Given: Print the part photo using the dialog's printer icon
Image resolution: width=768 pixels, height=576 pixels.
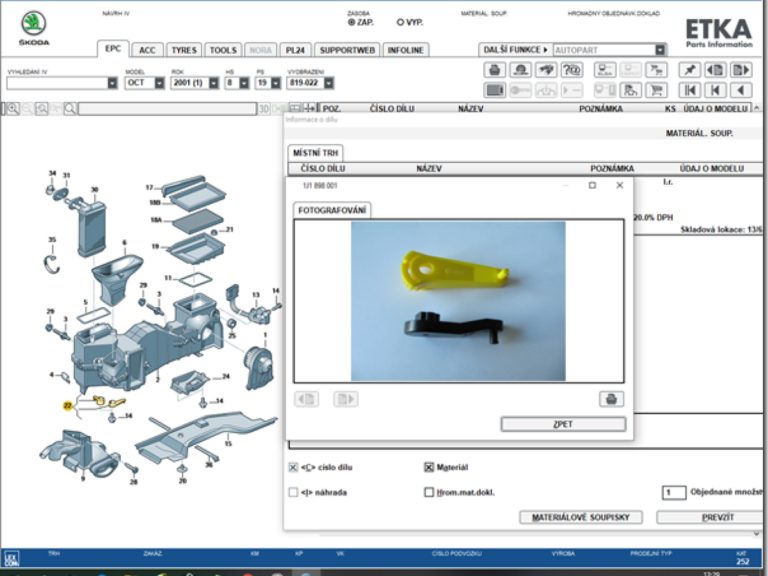Looking at the screenshot, I should tap(610, 399).
